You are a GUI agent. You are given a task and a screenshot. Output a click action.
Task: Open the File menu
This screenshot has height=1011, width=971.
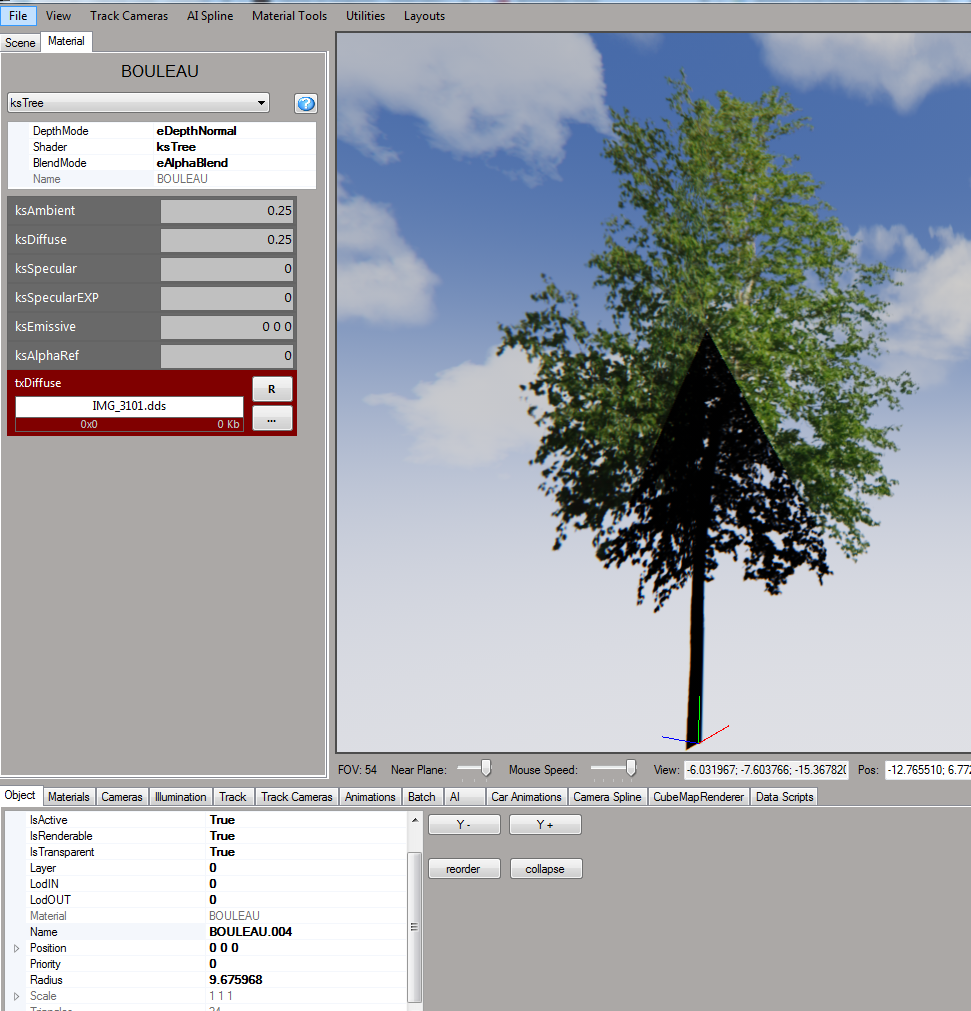click(19, 16)
